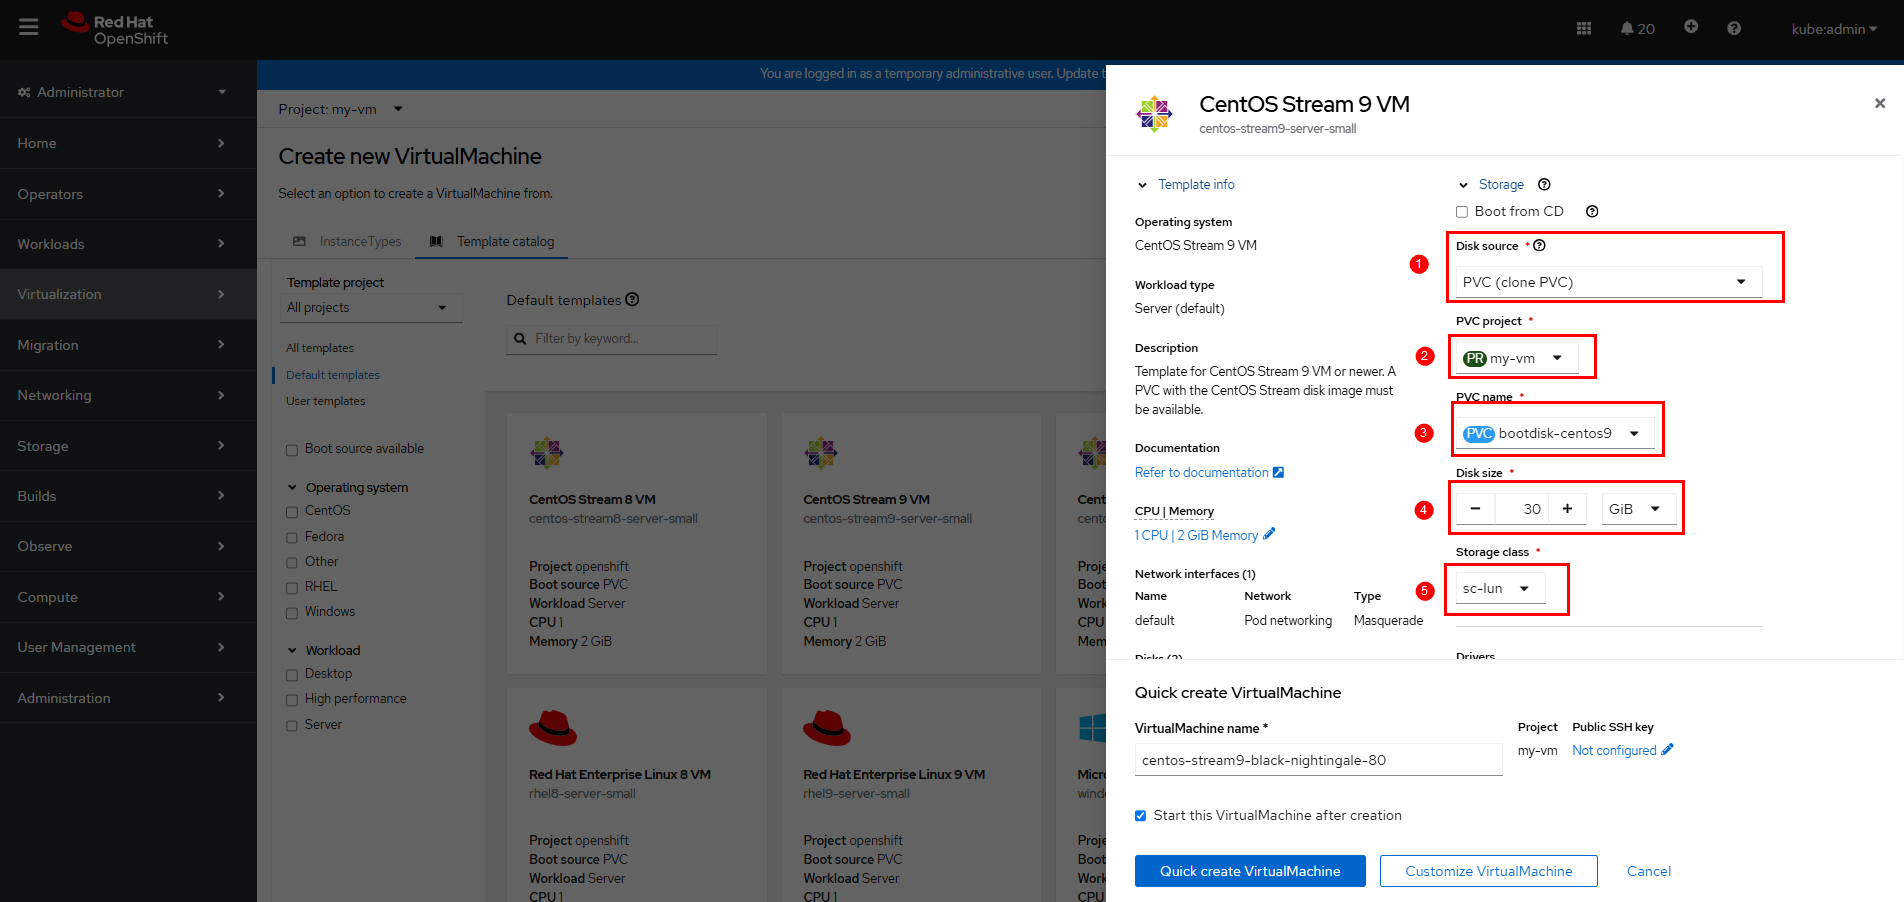Click CentOS logo in side panel header
The image size is (1904, 902).
pos(1154,114)
